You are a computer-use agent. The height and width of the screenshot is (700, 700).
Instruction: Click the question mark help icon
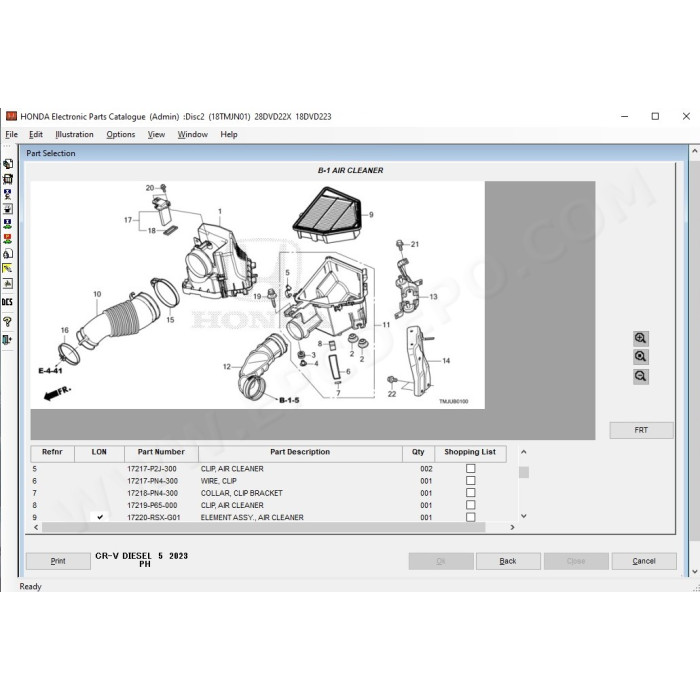click(8, 321)
